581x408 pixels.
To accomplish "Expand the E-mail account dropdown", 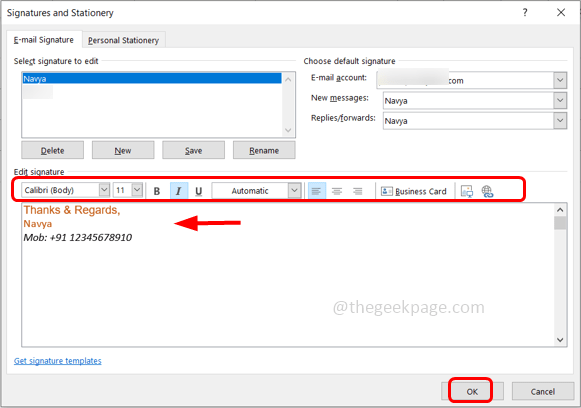I will pos(560,80).
